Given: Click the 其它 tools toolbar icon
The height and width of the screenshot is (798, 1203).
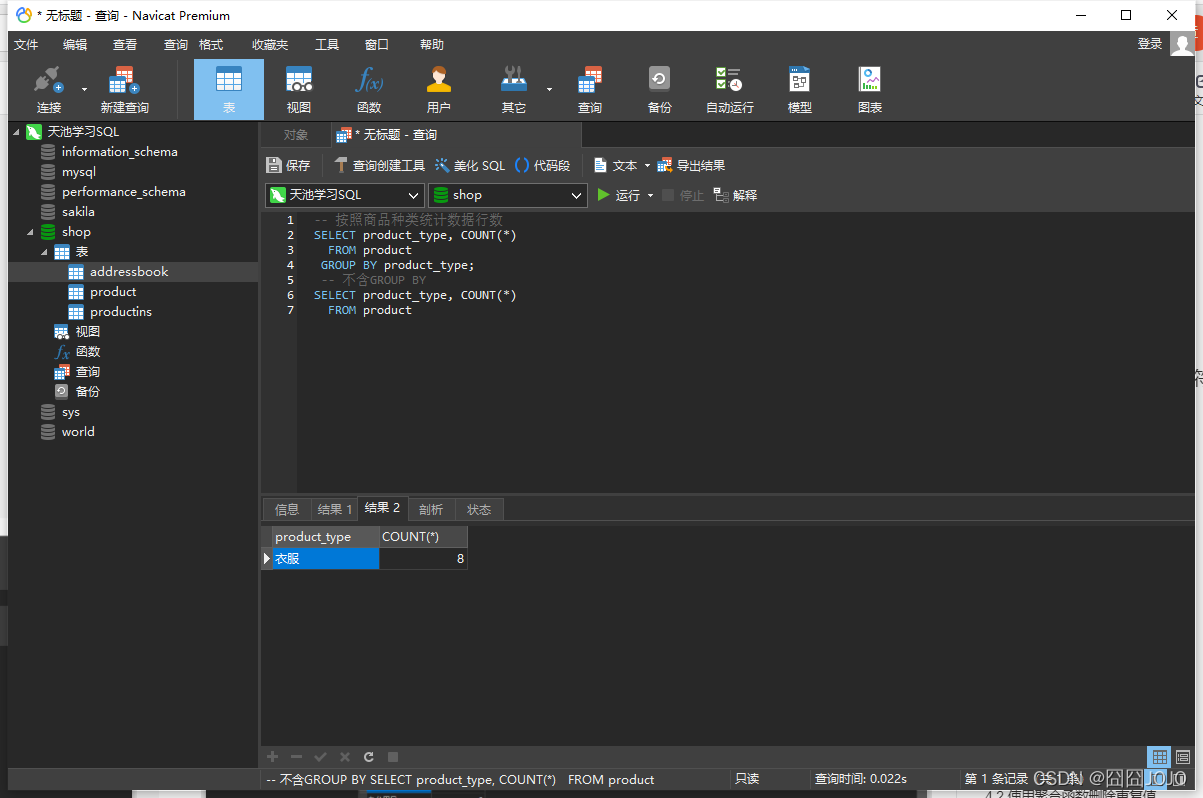Looking at the screenshot, I should pyautogui.click(x=514, y=90).
